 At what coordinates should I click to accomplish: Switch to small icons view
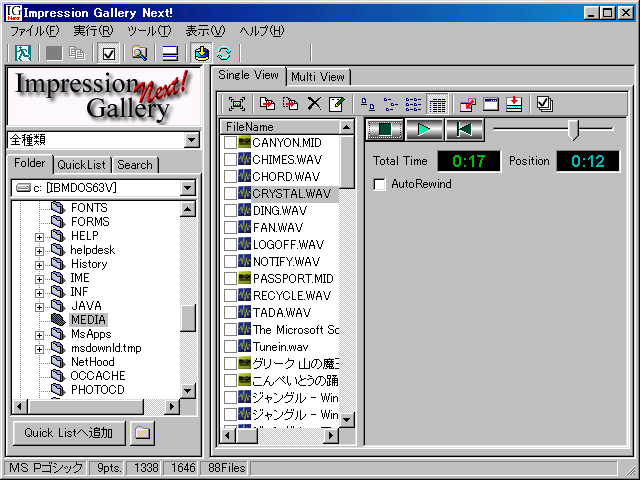pyautogui.click(x=391, y=104)
